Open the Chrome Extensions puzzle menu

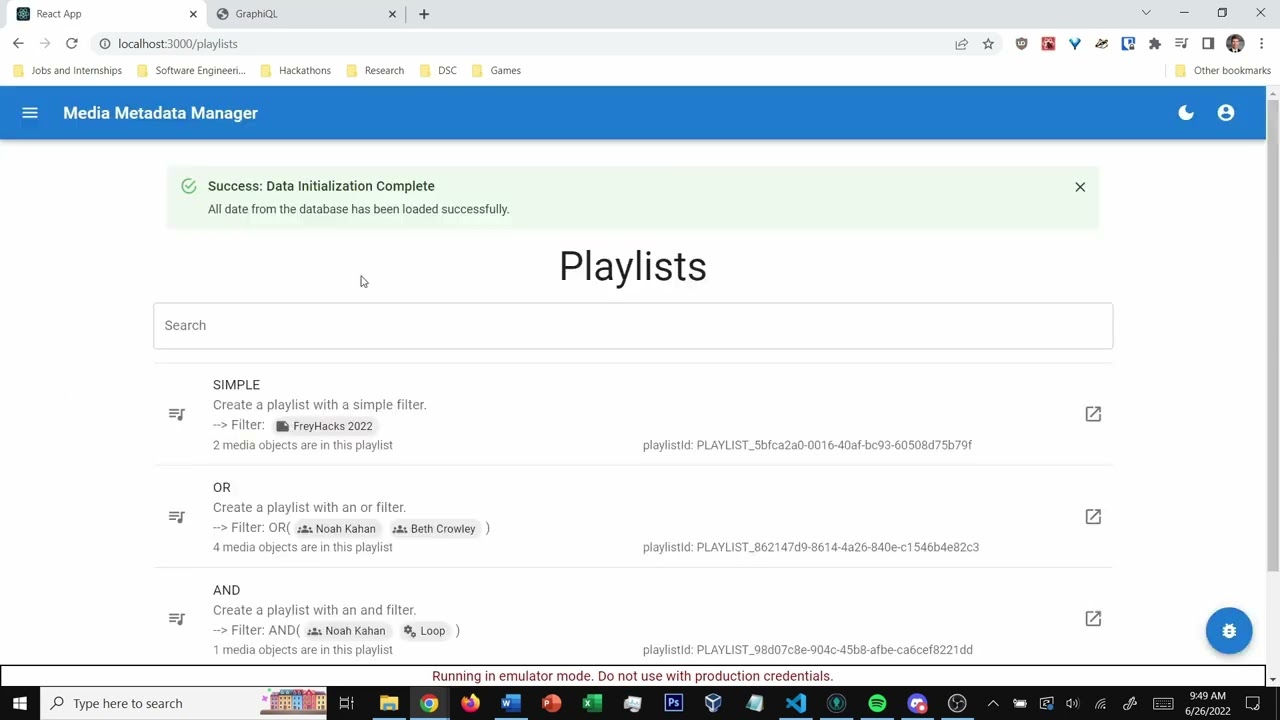tap(1155, 44)
